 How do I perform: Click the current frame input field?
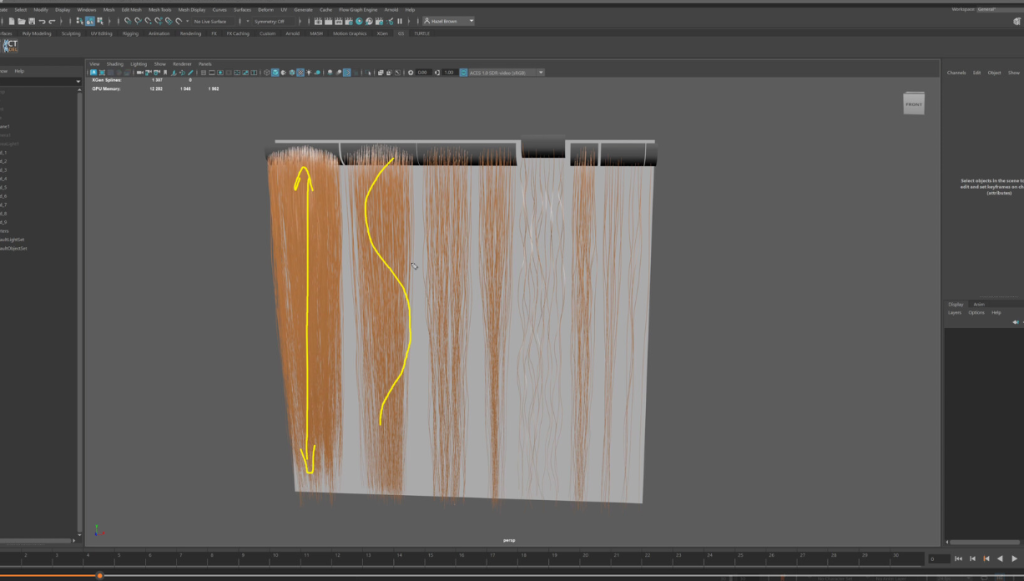pos(938,559)
